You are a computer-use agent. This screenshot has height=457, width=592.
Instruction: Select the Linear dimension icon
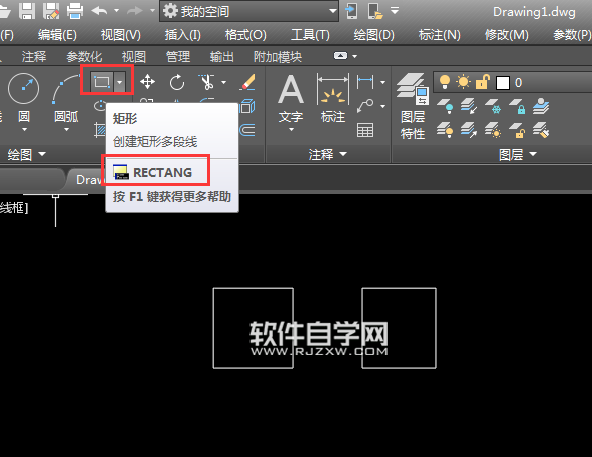click(x=365, y=82)
